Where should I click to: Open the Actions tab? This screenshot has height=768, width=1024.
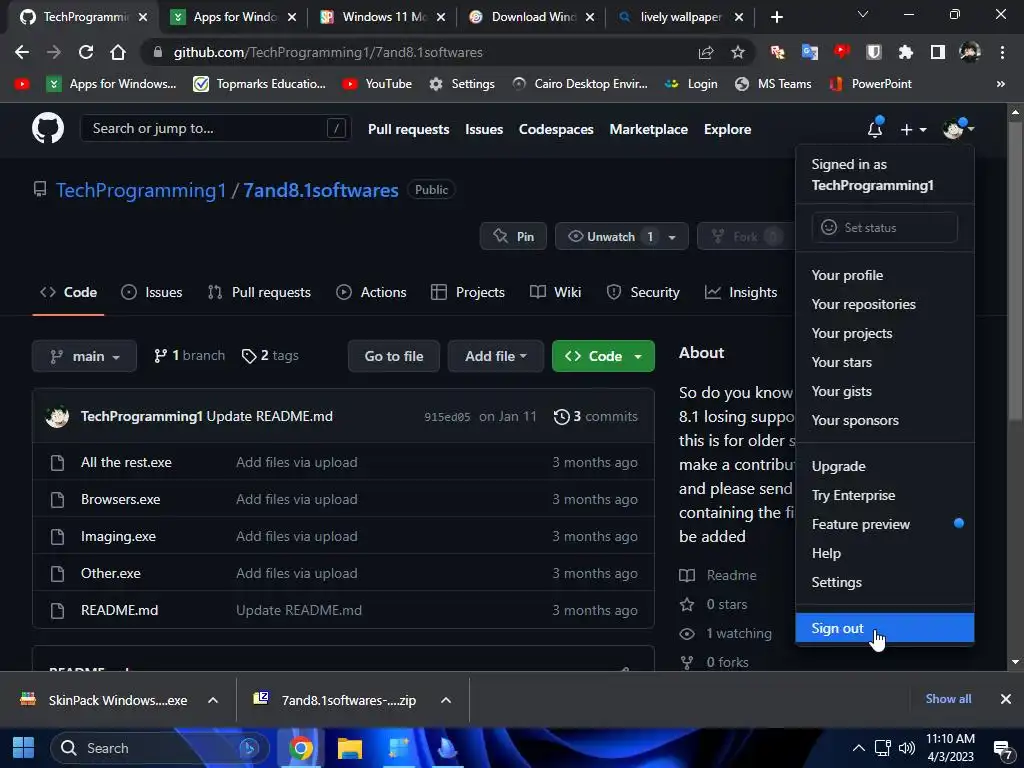click(371, 292)
